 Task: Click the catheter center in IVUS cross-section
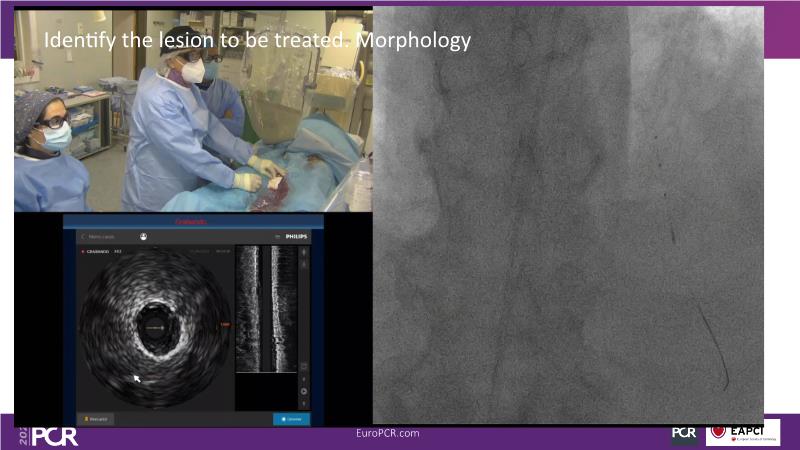155,326
